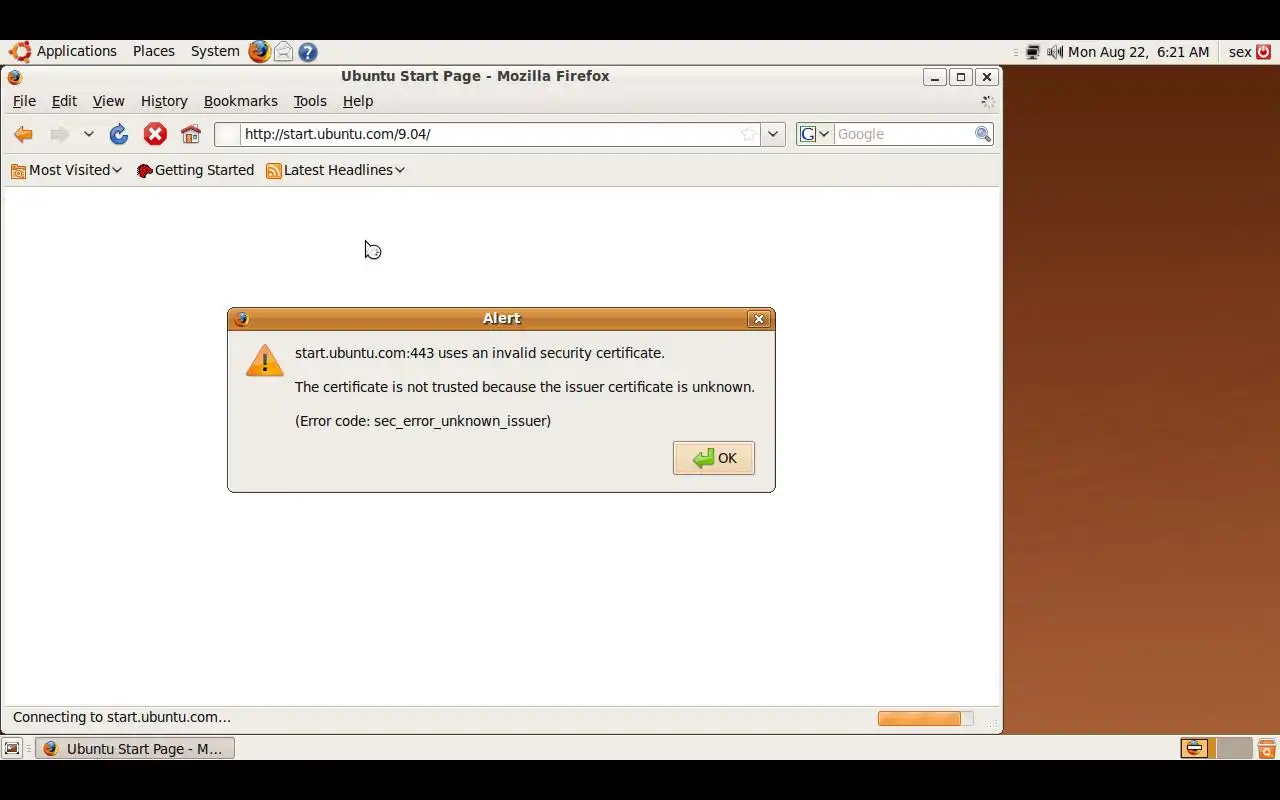Open the Getting Started bookmark
Screen dimensions: 1280x800
[x=196, y=170]
